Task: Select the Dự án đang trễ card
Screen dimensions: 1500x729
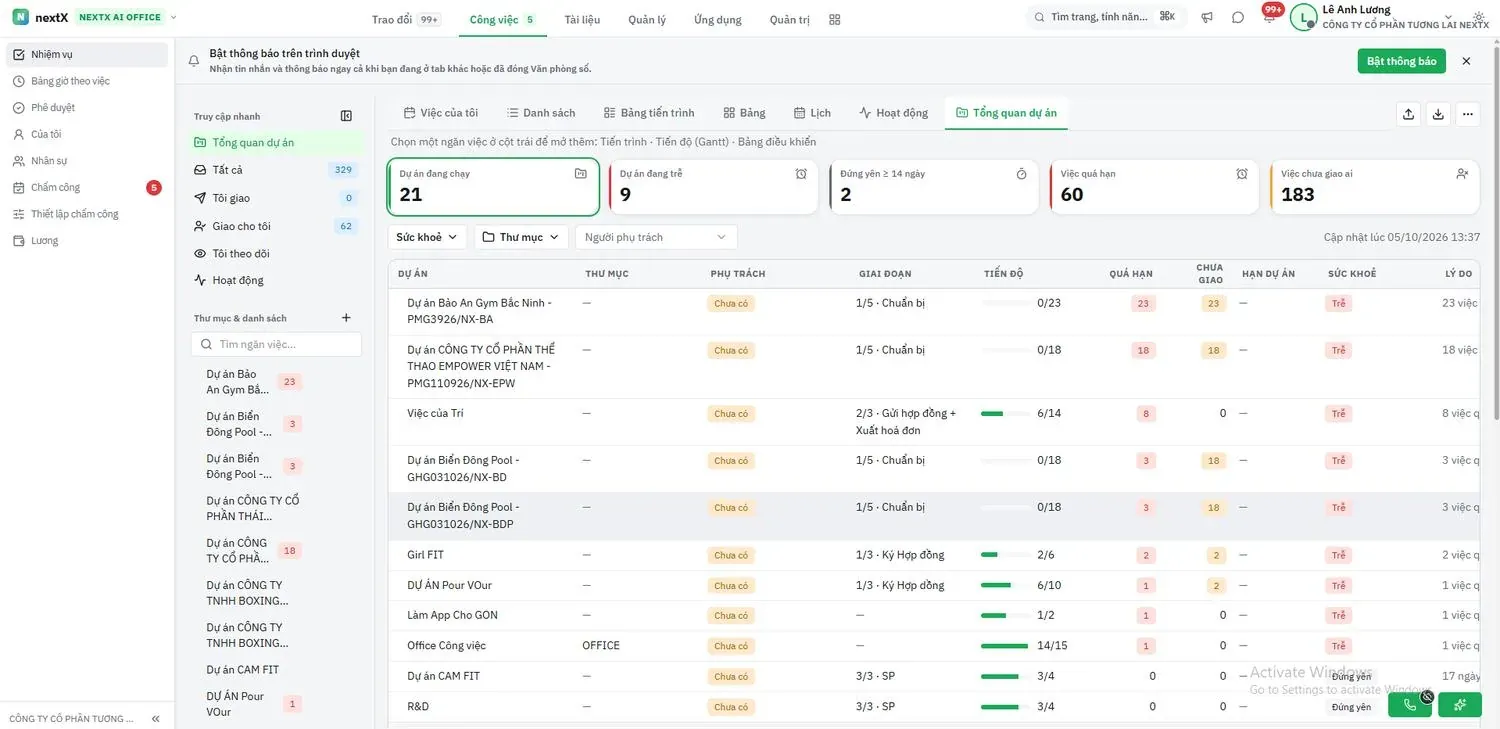Action: [713, 187]
